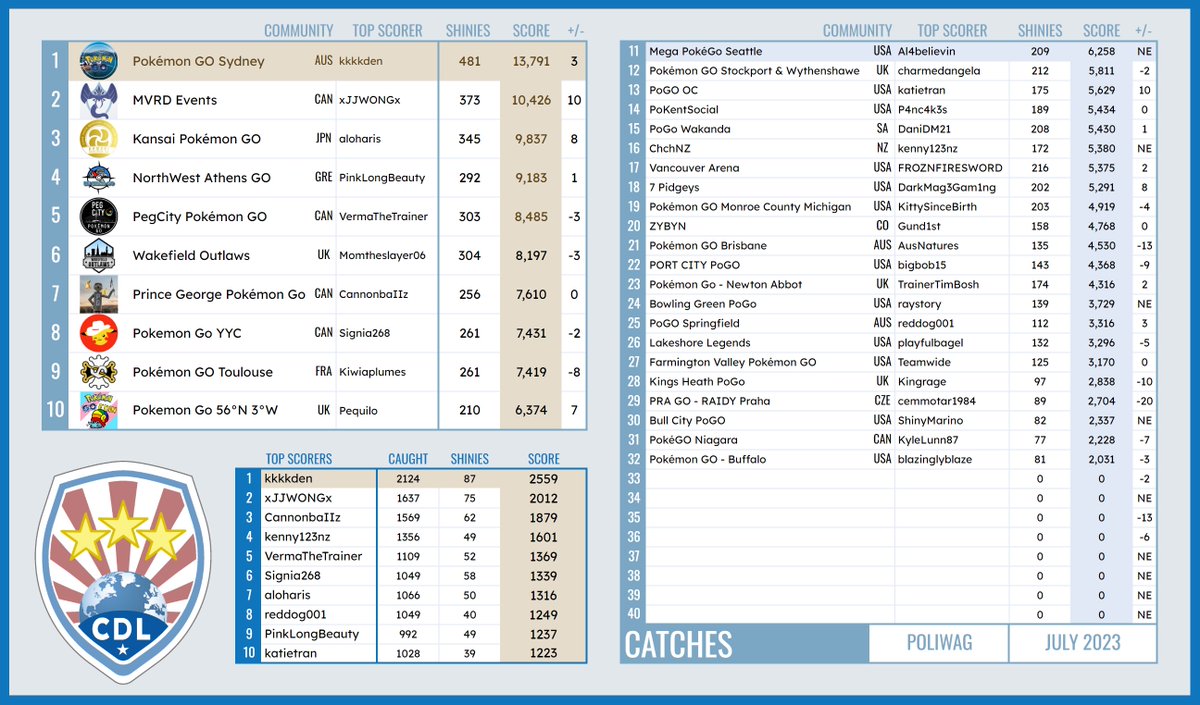Select the Pokémon GO Toulouse name
The height and width of the screenshot is (705, 1200).
(x=202, y=372)
